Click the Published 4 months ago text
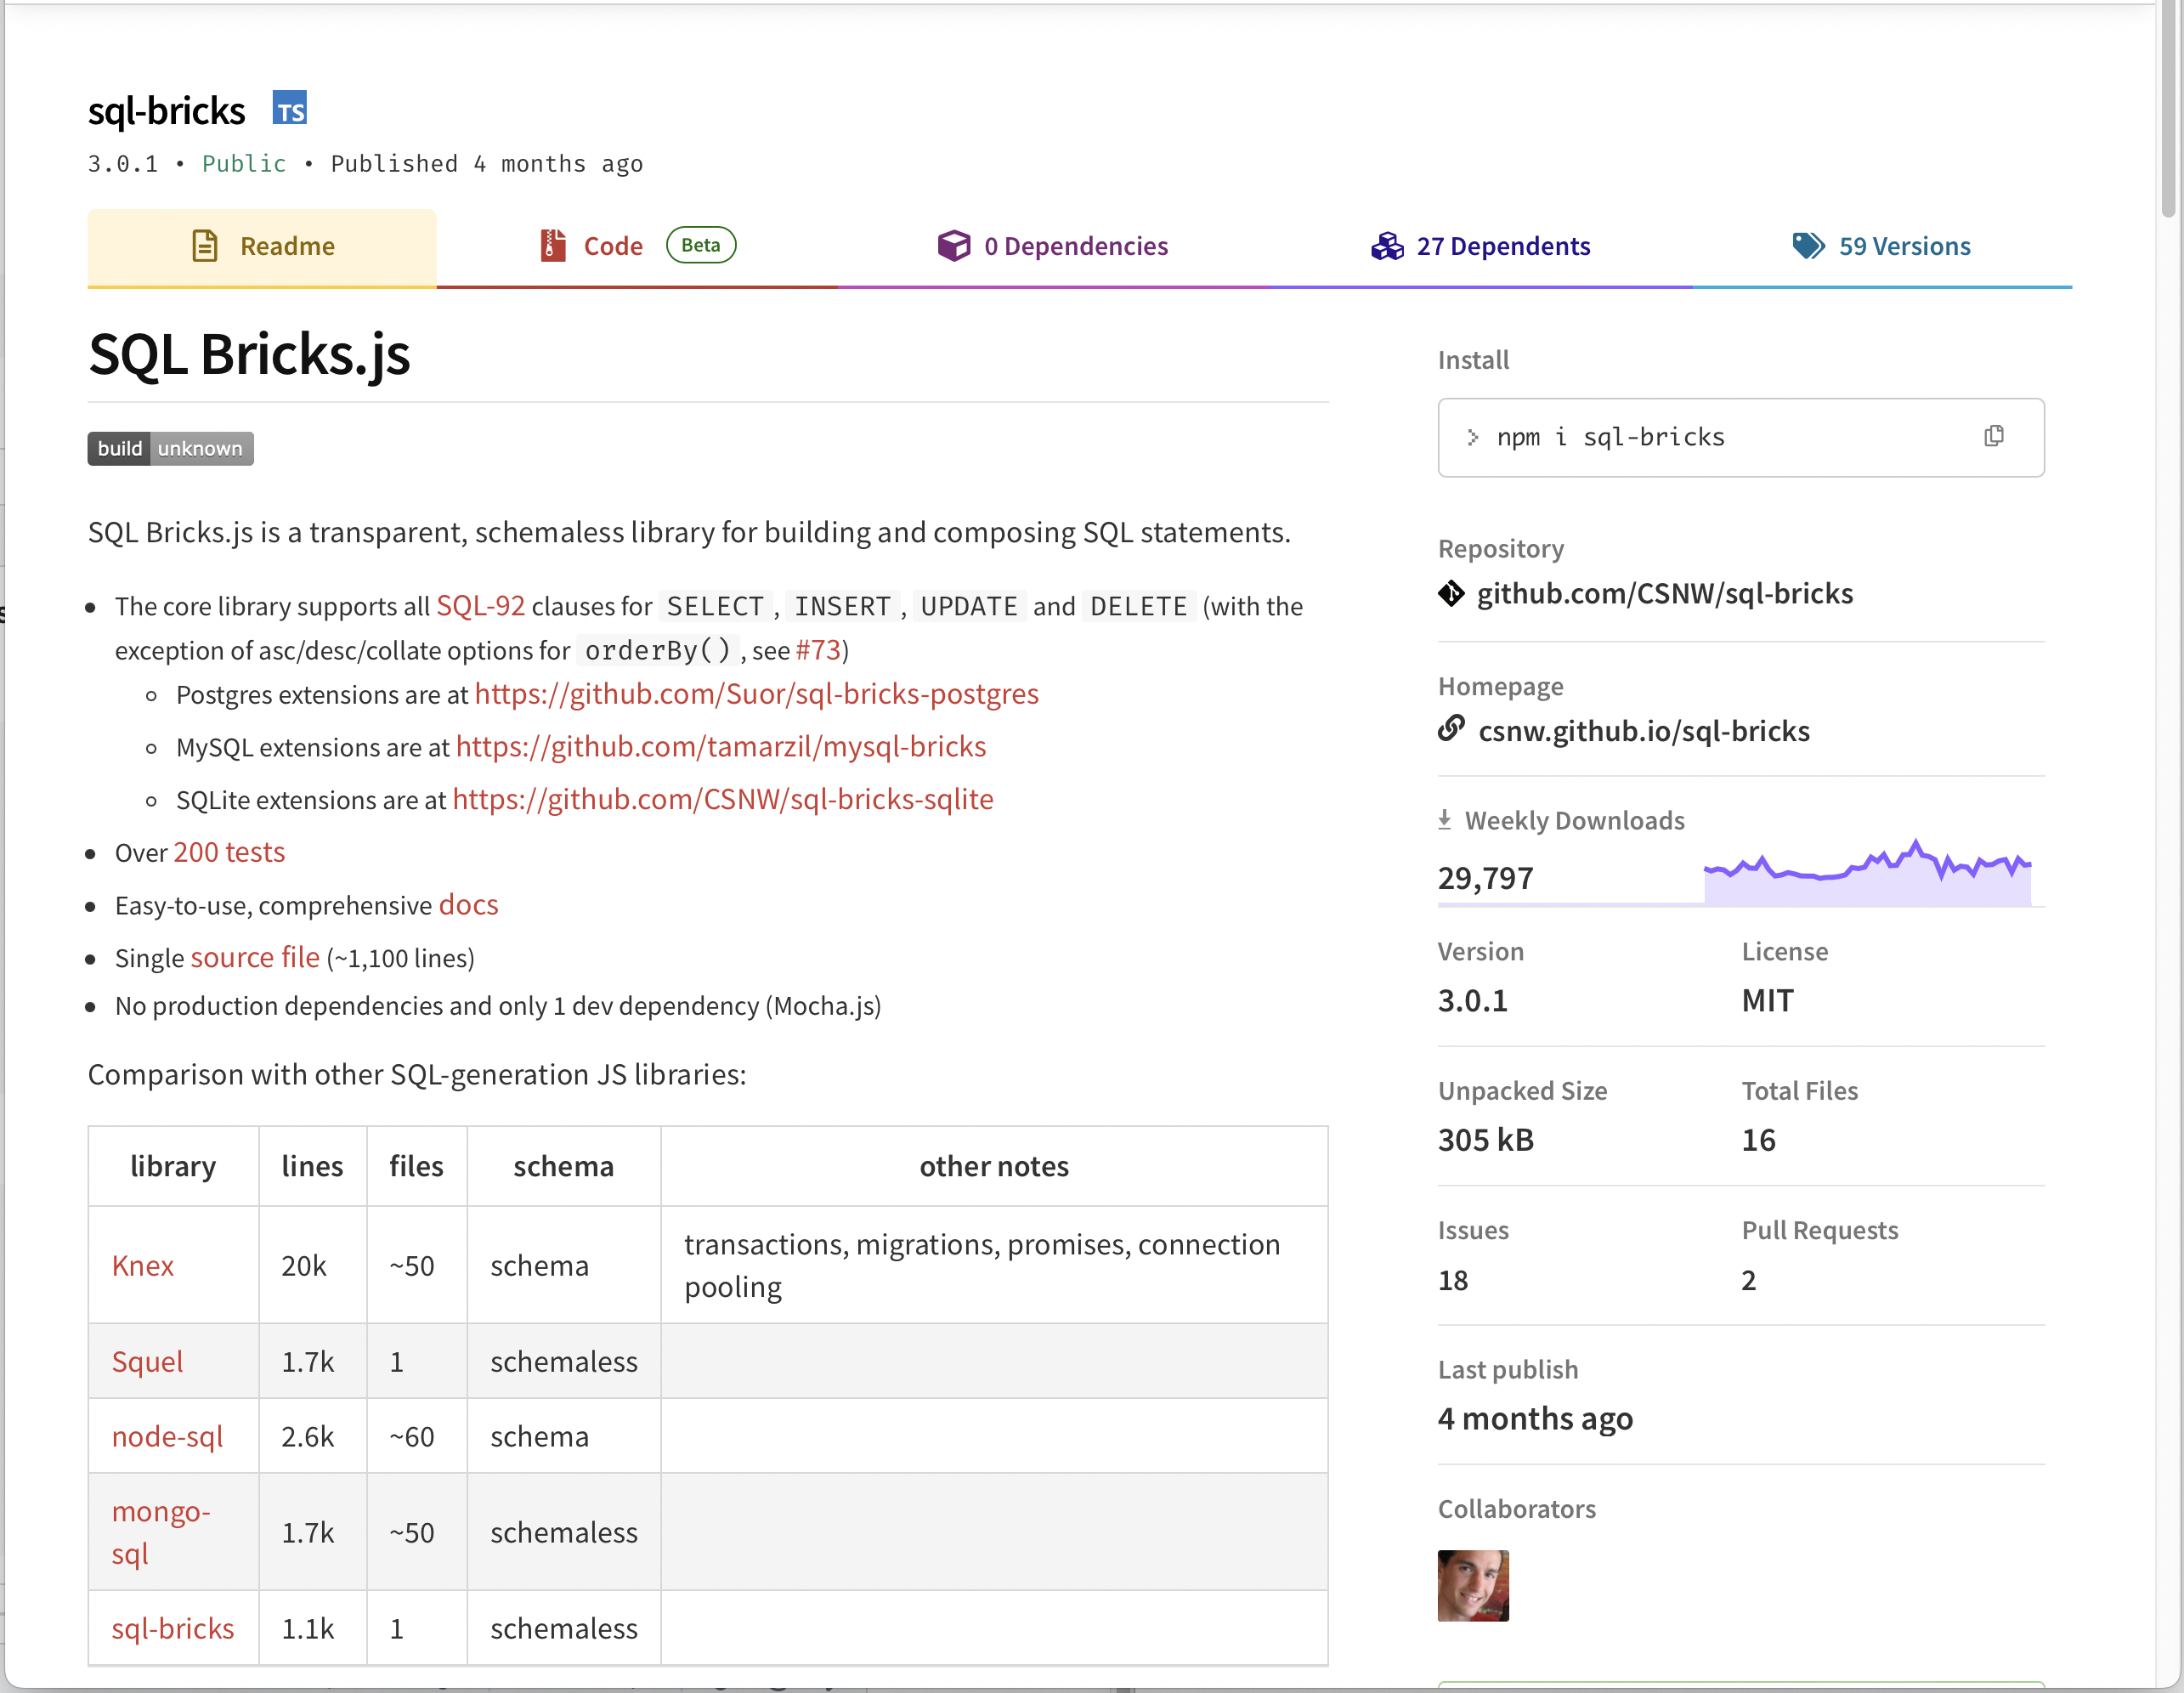Viewport: 2184px width, 1693px height. (x=487, y=164)
